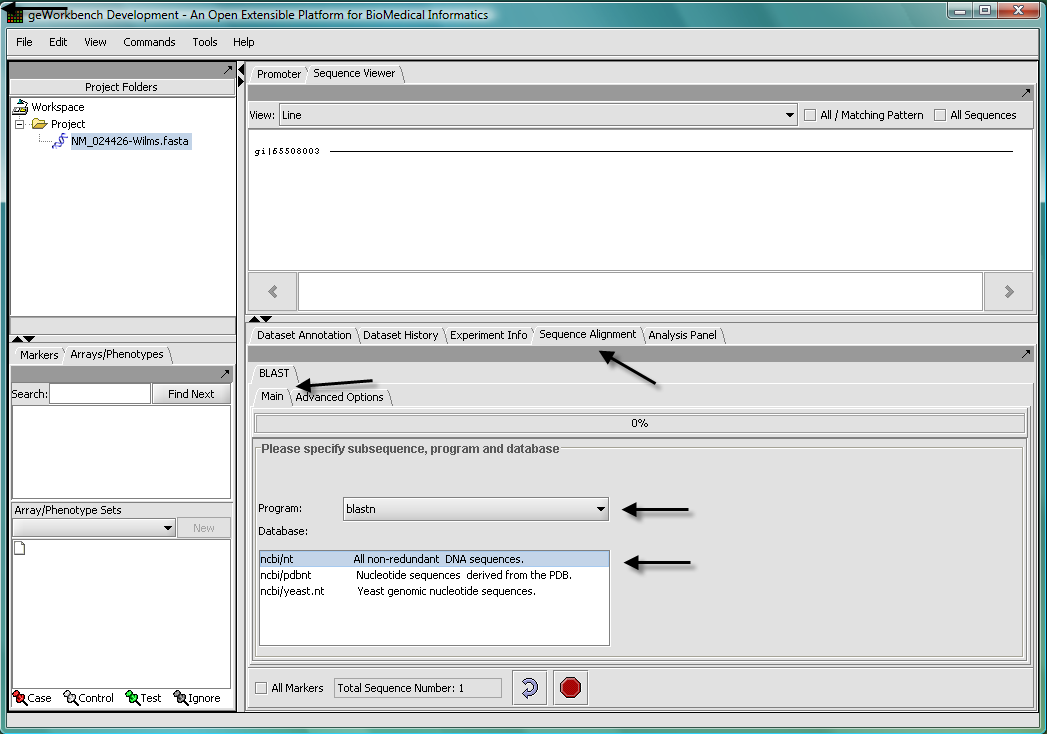The width and height of the screenshot is (1047, 734).
Task: Click the Workspace icon in project tree
Action: 20,107
